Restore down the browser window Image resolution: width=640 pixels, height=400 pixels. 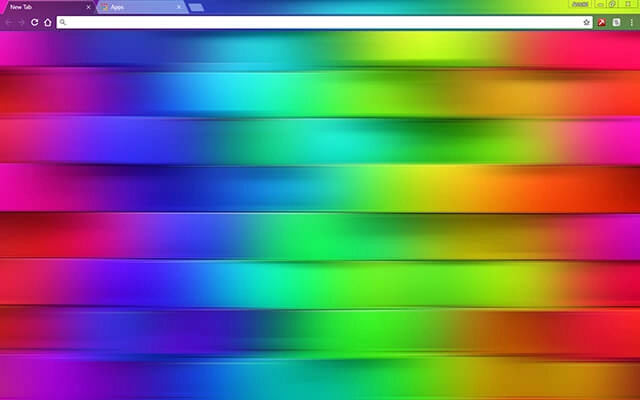(x=612, y=4)
